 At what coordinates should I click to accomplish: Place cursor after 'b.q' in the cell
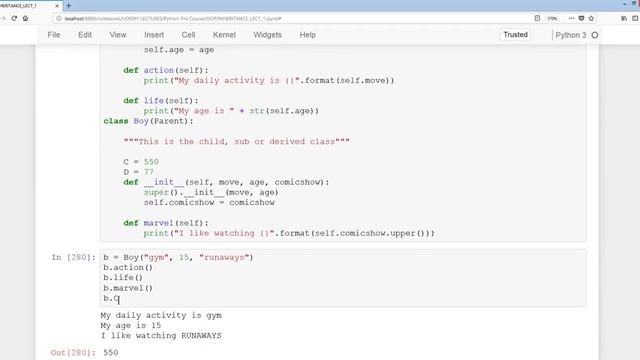pyautogui.click(x=118, y=298)
